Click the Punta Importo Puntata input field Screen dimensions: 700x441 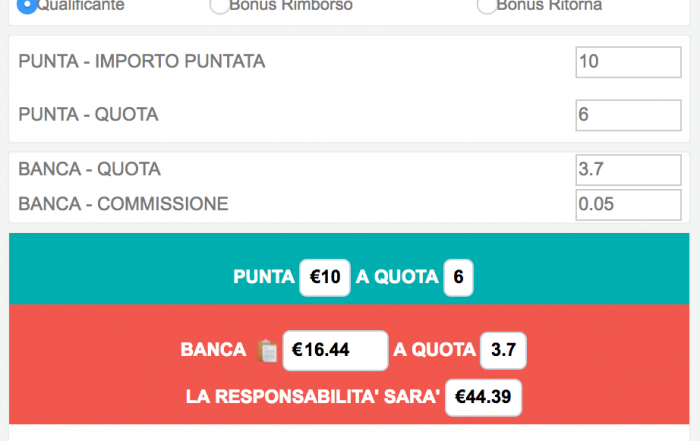point(628,62)
